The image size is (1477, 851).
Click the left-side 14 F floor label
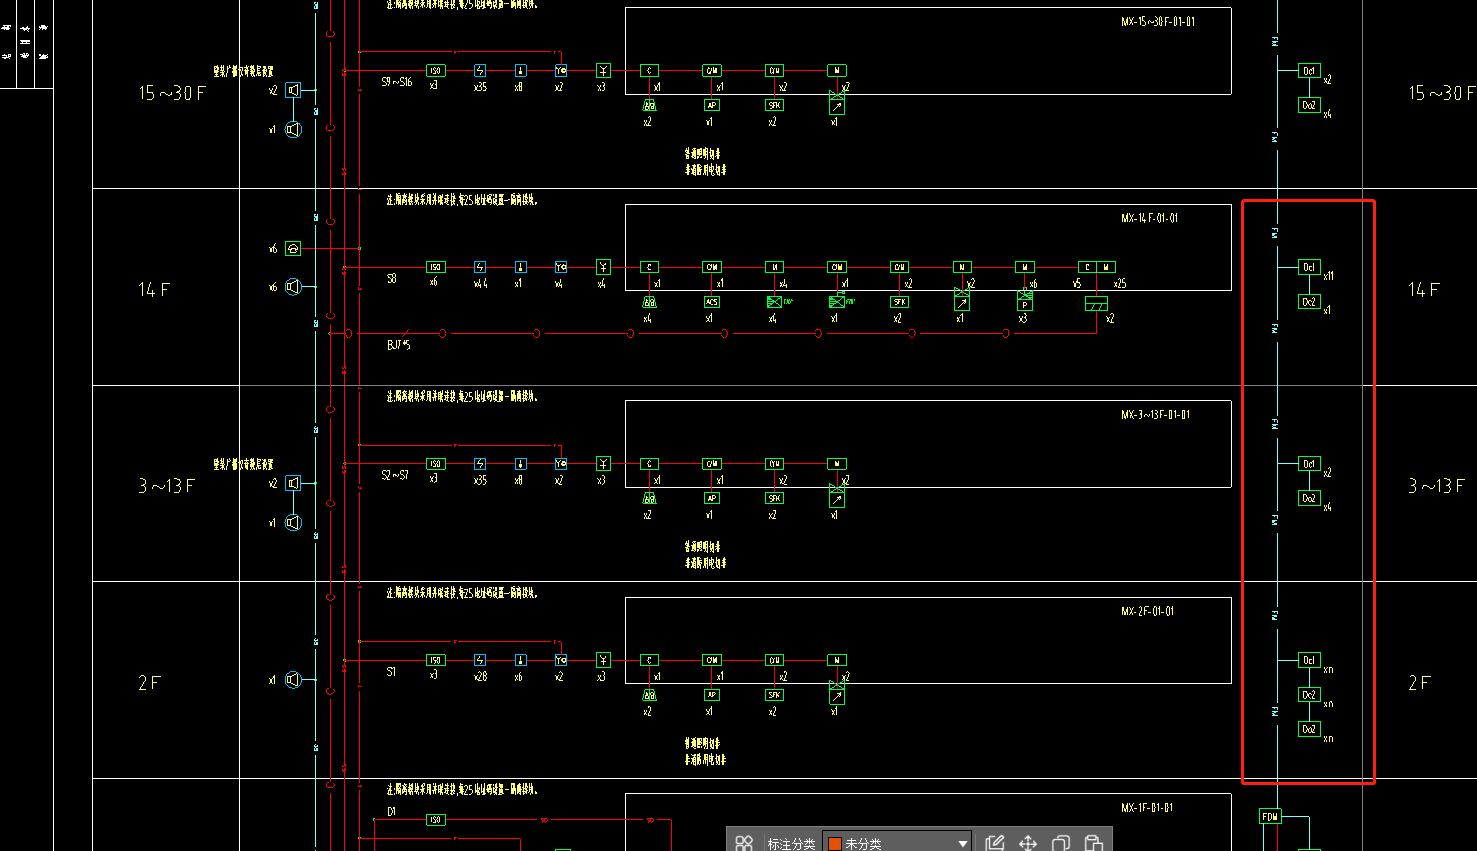click(x=154, y=290)
